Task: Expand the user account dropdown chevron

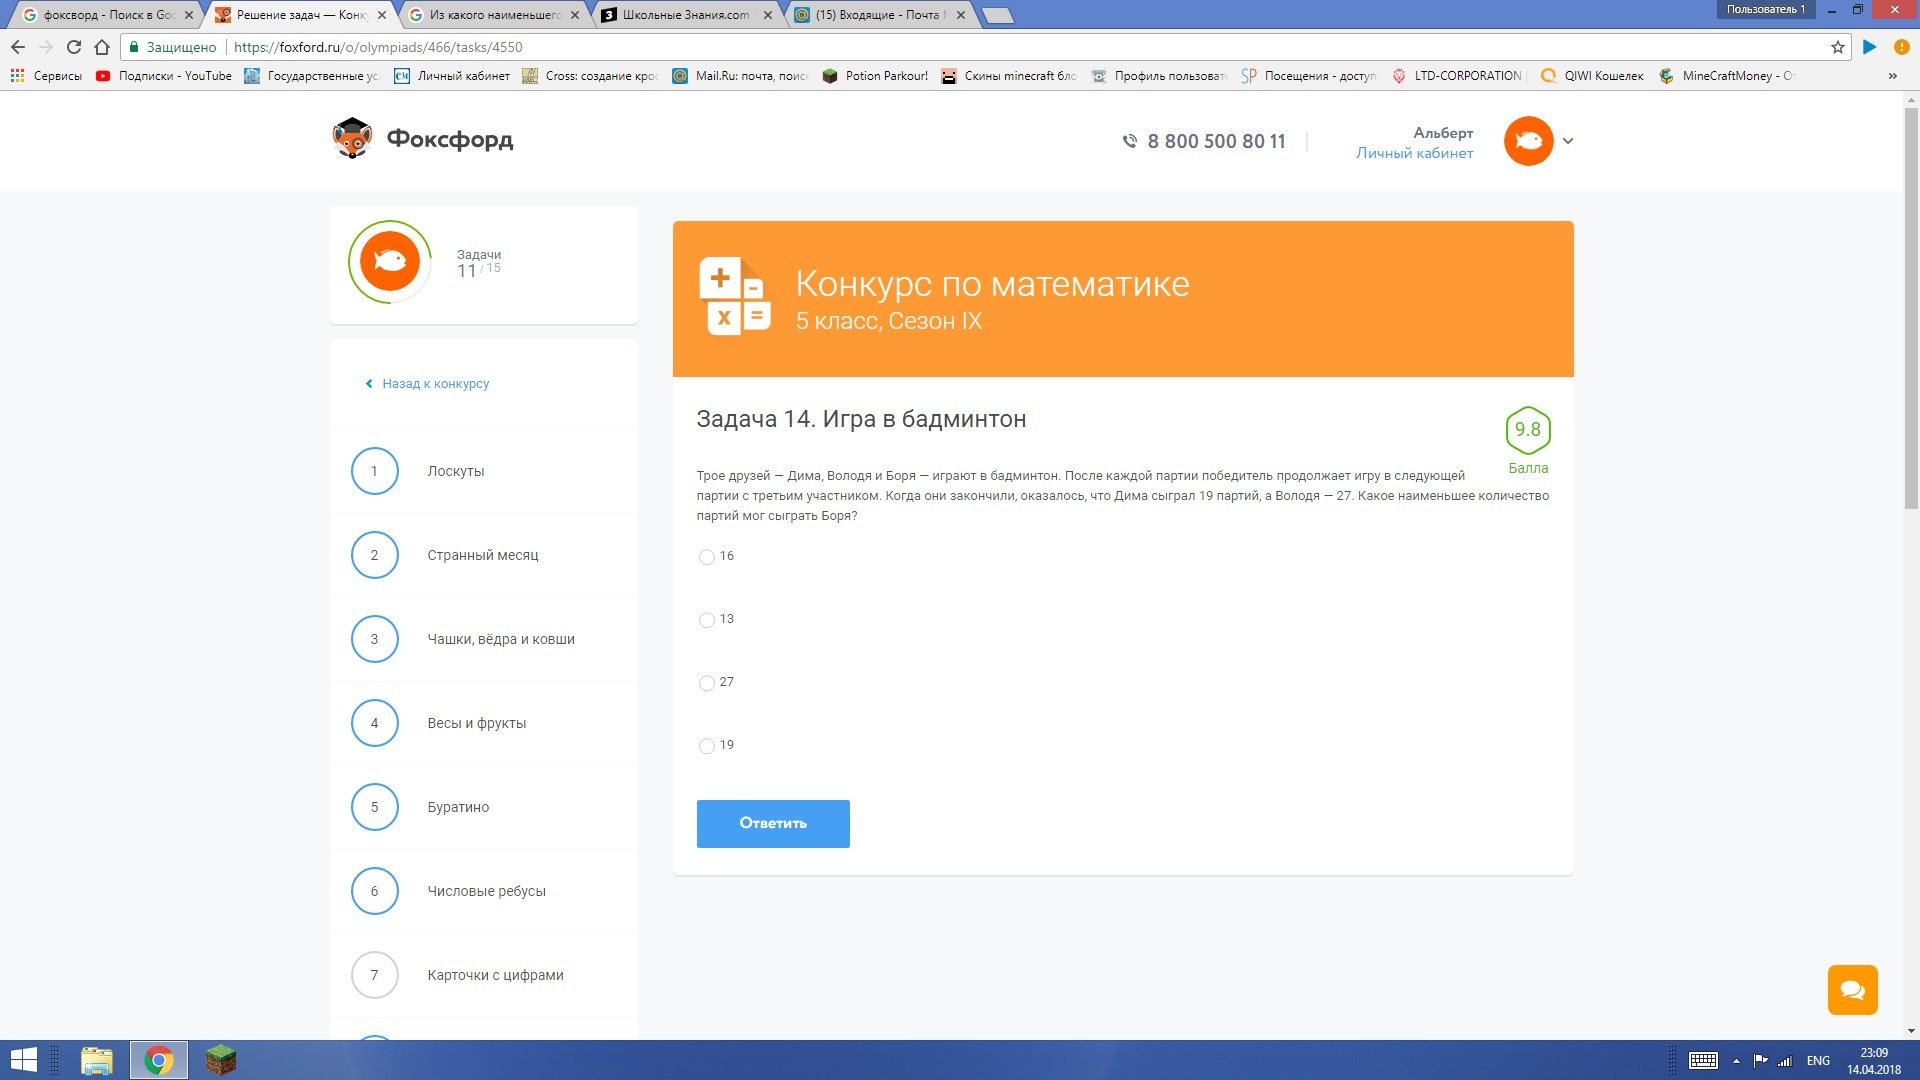Action: 1568,141
